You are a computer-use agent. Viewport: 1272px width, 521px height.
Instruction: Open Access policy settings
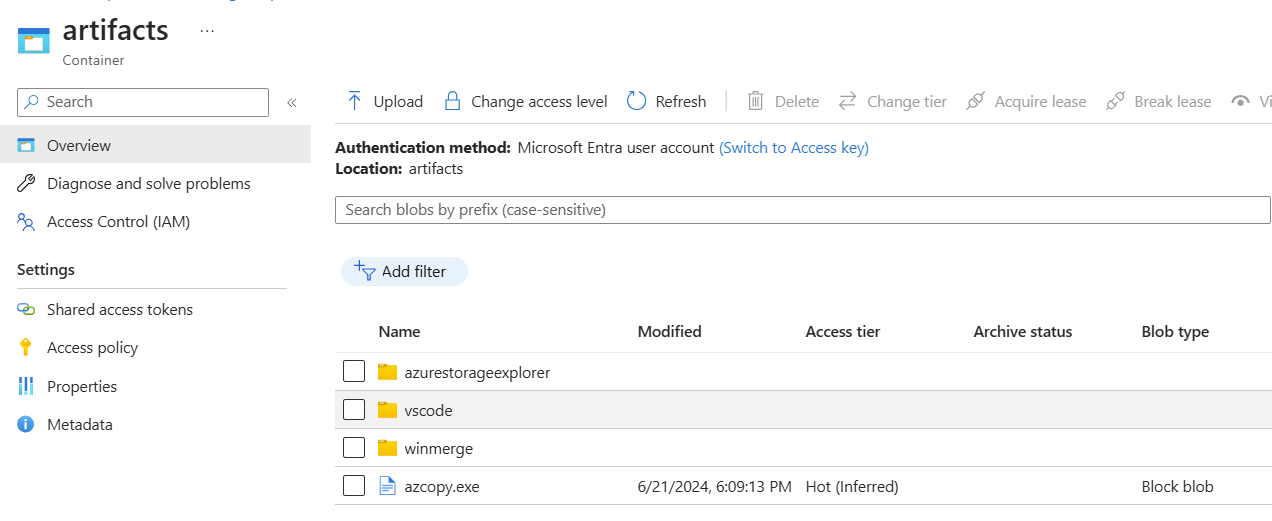tap(92, 348)
